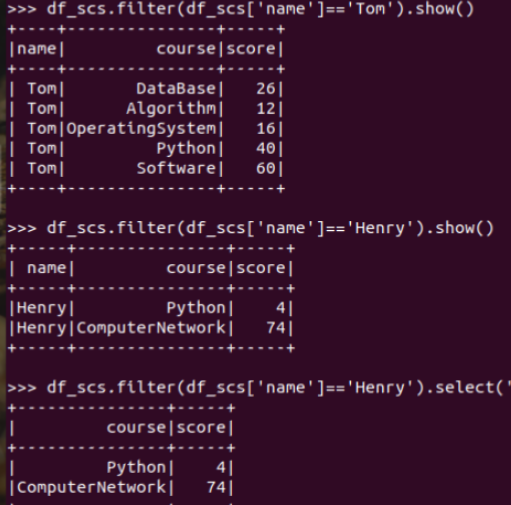Click the score 26 in the Tom table
This screenshot has width=511, height=505.
(266, 89)
